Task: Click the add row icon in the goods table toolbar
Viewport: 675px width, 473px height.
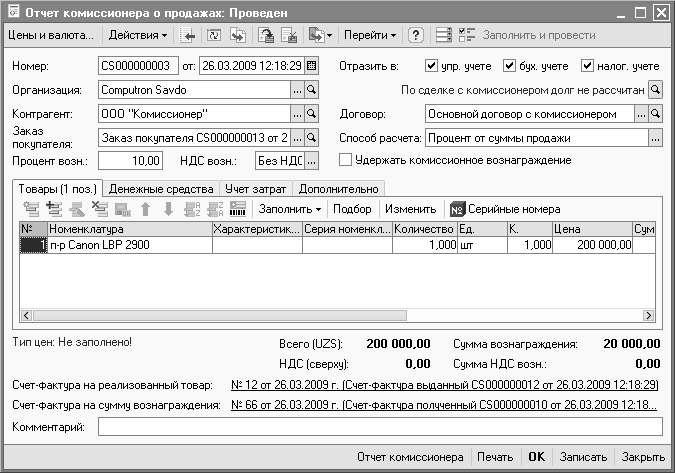Action: (x=30, y=209)
